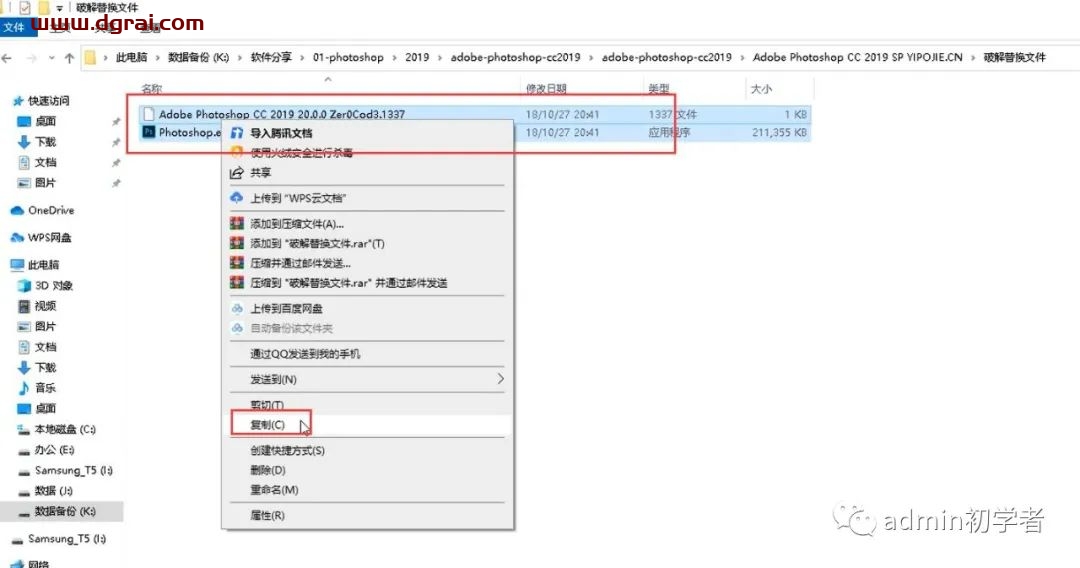Open 下载 under quick access

pos(45,142)
